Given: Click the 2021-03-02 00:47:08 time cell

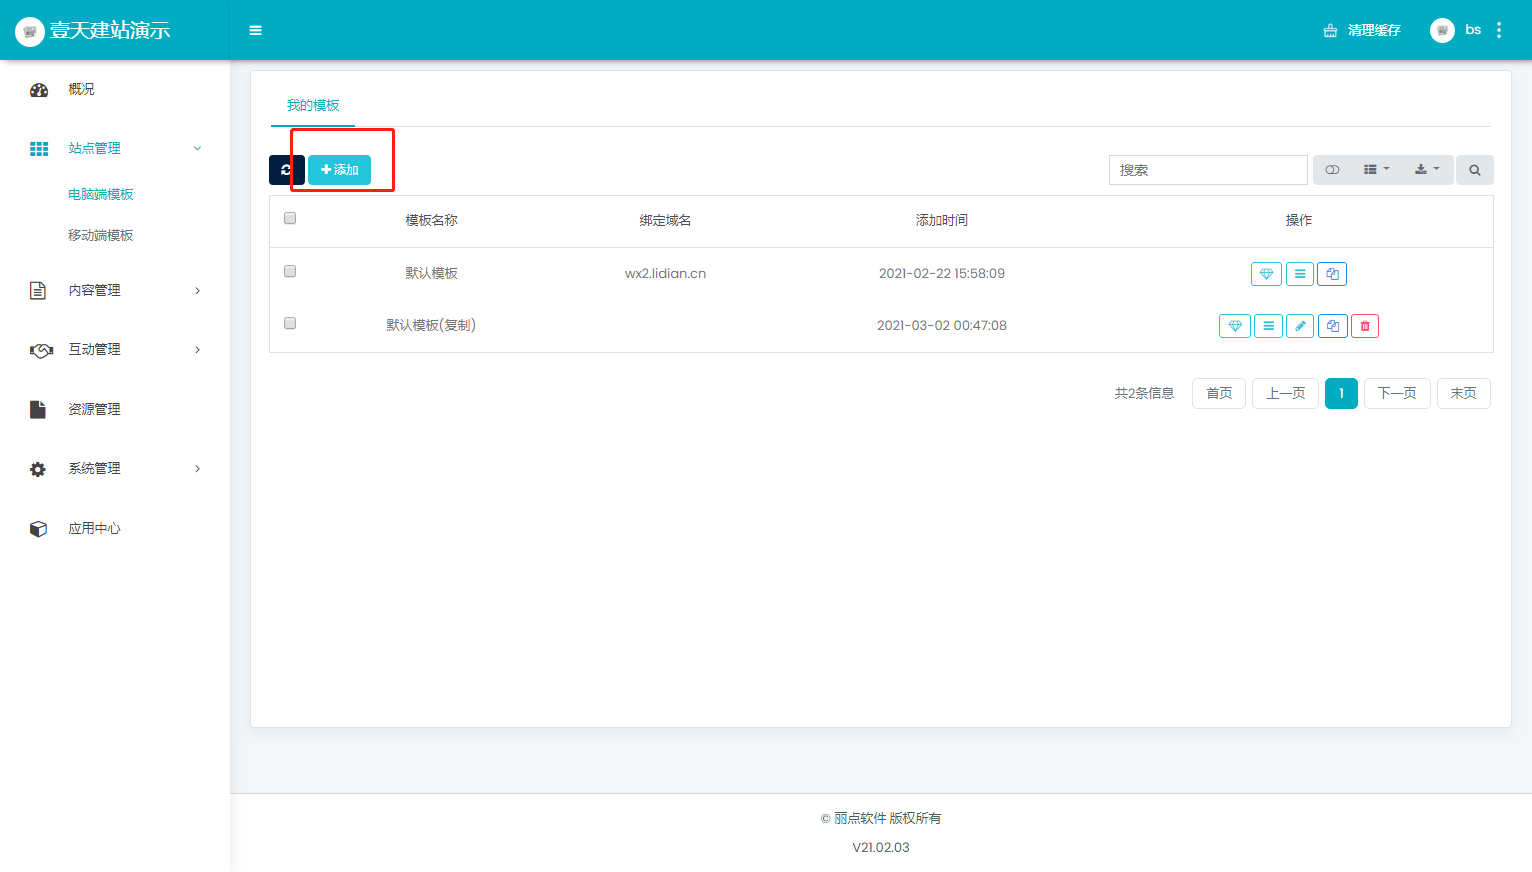Looking at the screenshot, I should pyautogui.click(x=942, y=325).
